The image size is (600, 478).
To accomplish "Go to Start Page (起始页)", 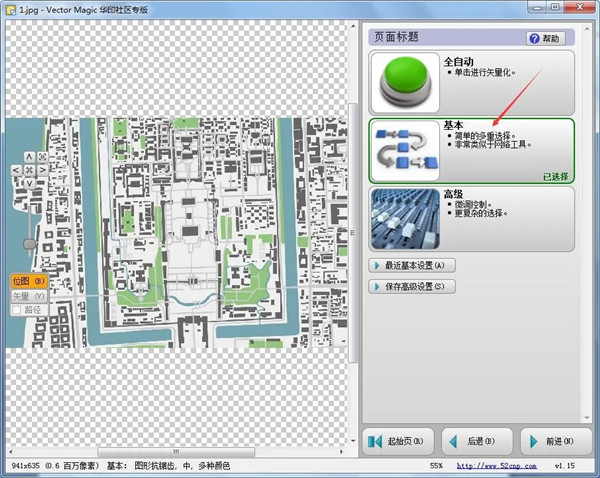I will point(397,441).
